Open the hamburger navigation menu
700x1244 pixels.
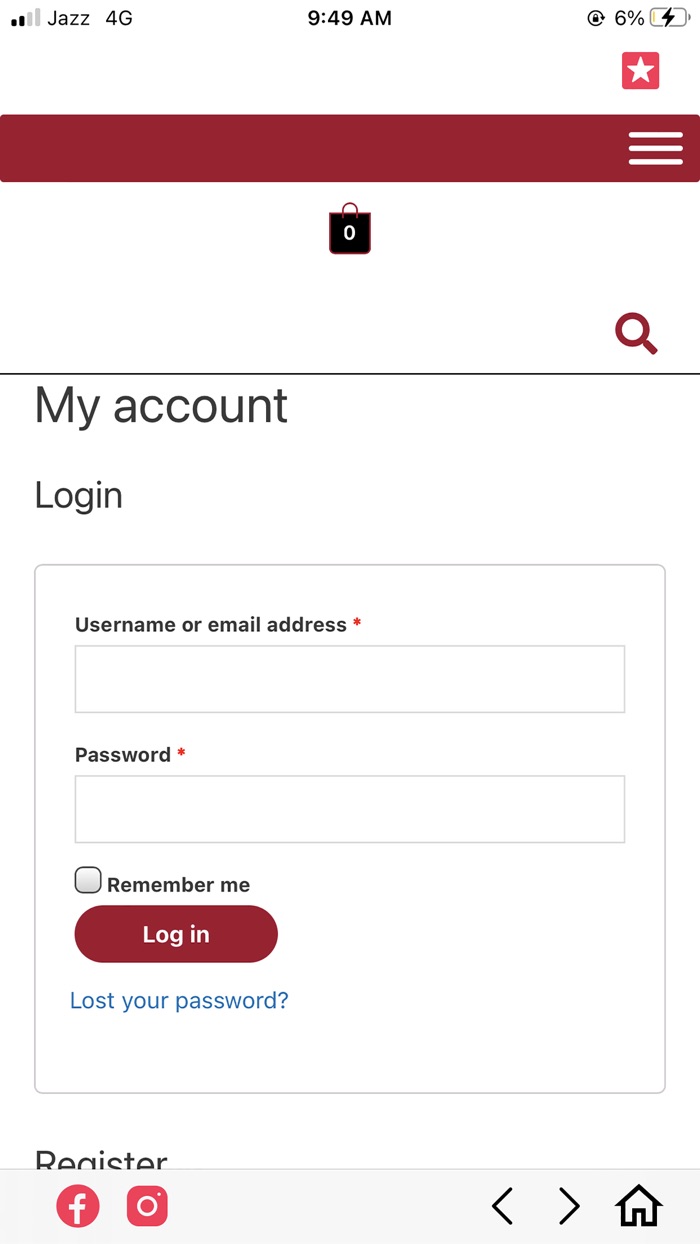click(655, 148)
